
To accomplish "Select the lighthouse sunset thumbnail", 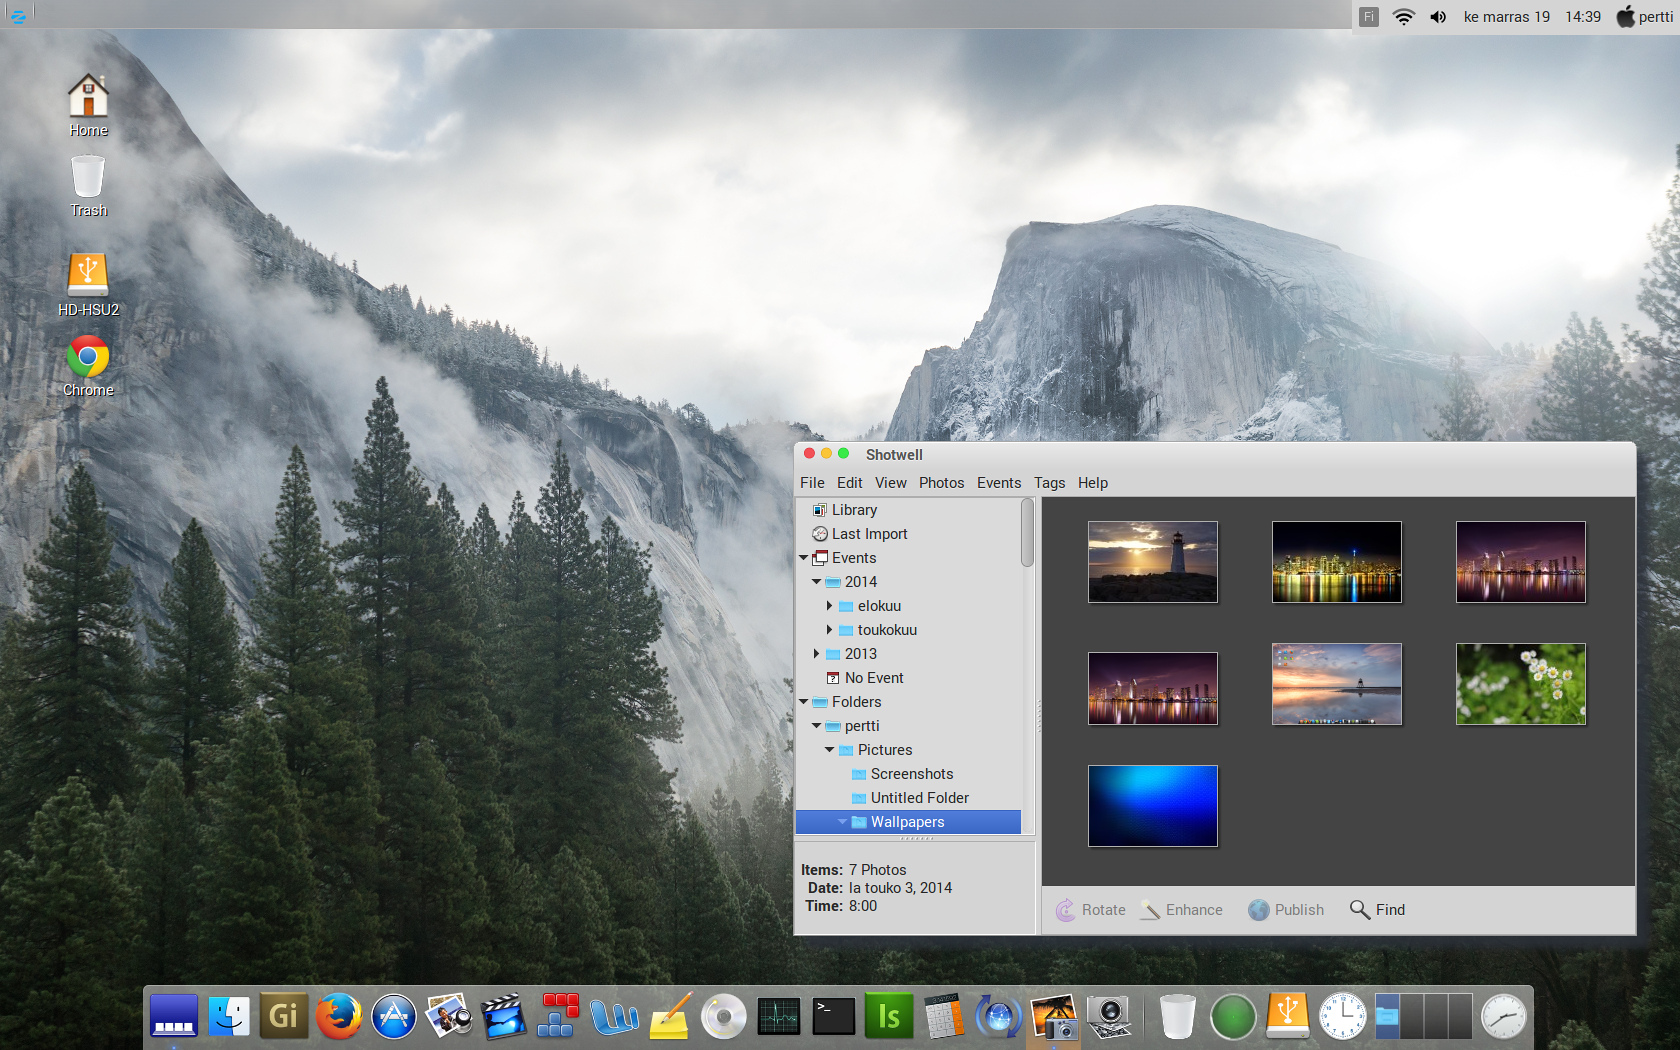I will tap(1152, 562).
